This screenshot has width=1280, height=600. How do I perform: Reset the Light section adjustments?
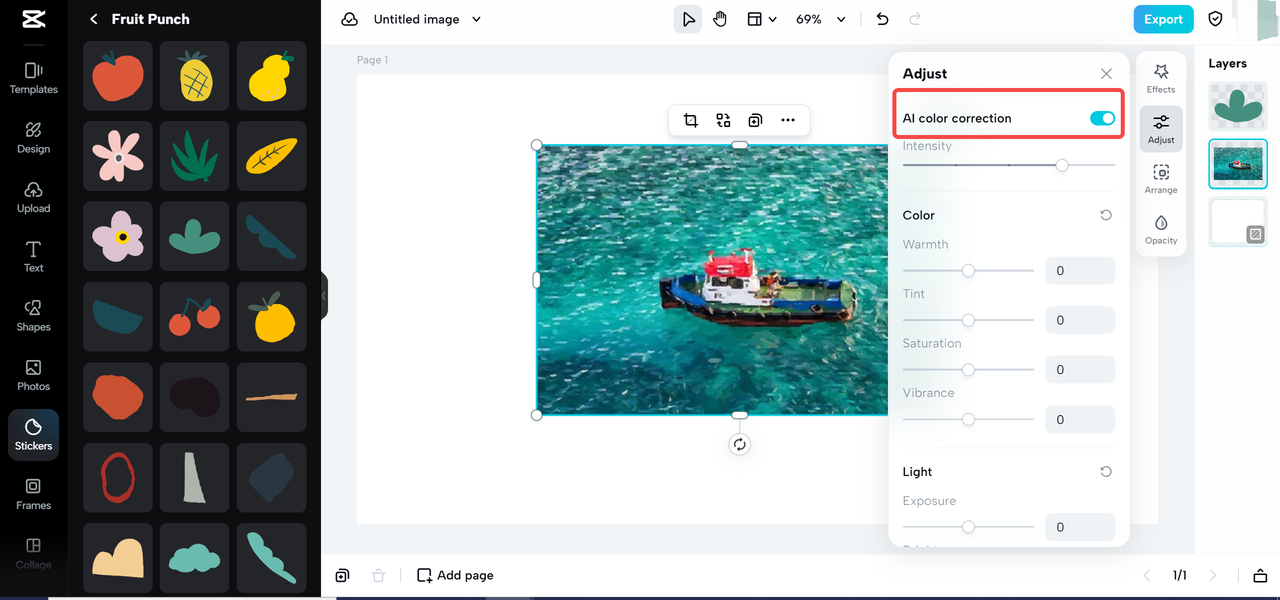pyautogui.click(x=1106, y=472)
